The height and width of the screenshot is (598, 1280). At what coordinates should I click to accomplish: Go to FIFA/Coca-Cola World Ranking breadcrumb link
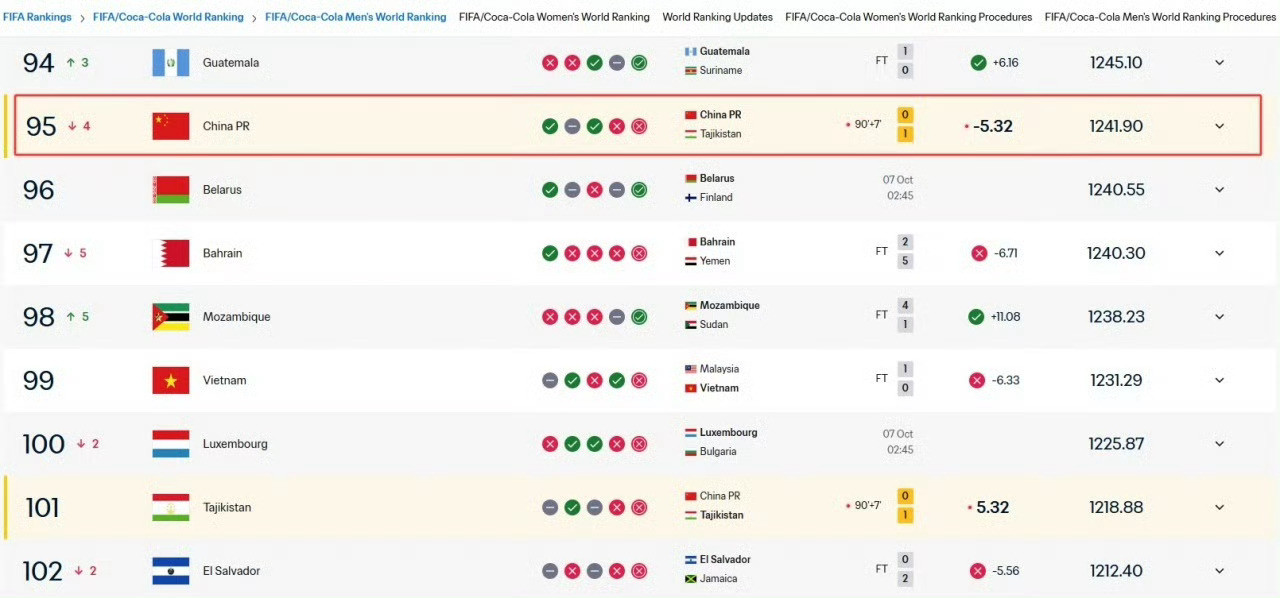(168, 17)
